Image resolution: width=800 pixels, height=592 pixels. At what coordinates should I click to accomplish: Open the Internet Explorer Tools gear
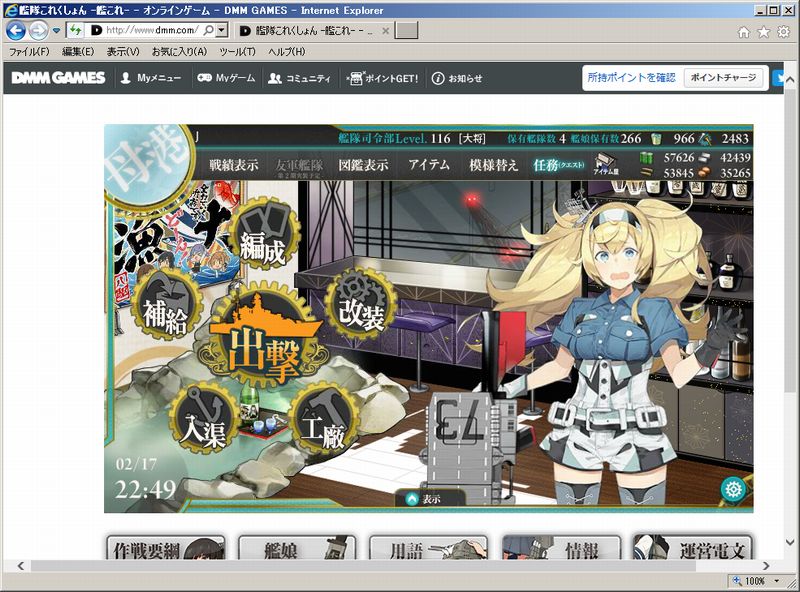[783, 32]
